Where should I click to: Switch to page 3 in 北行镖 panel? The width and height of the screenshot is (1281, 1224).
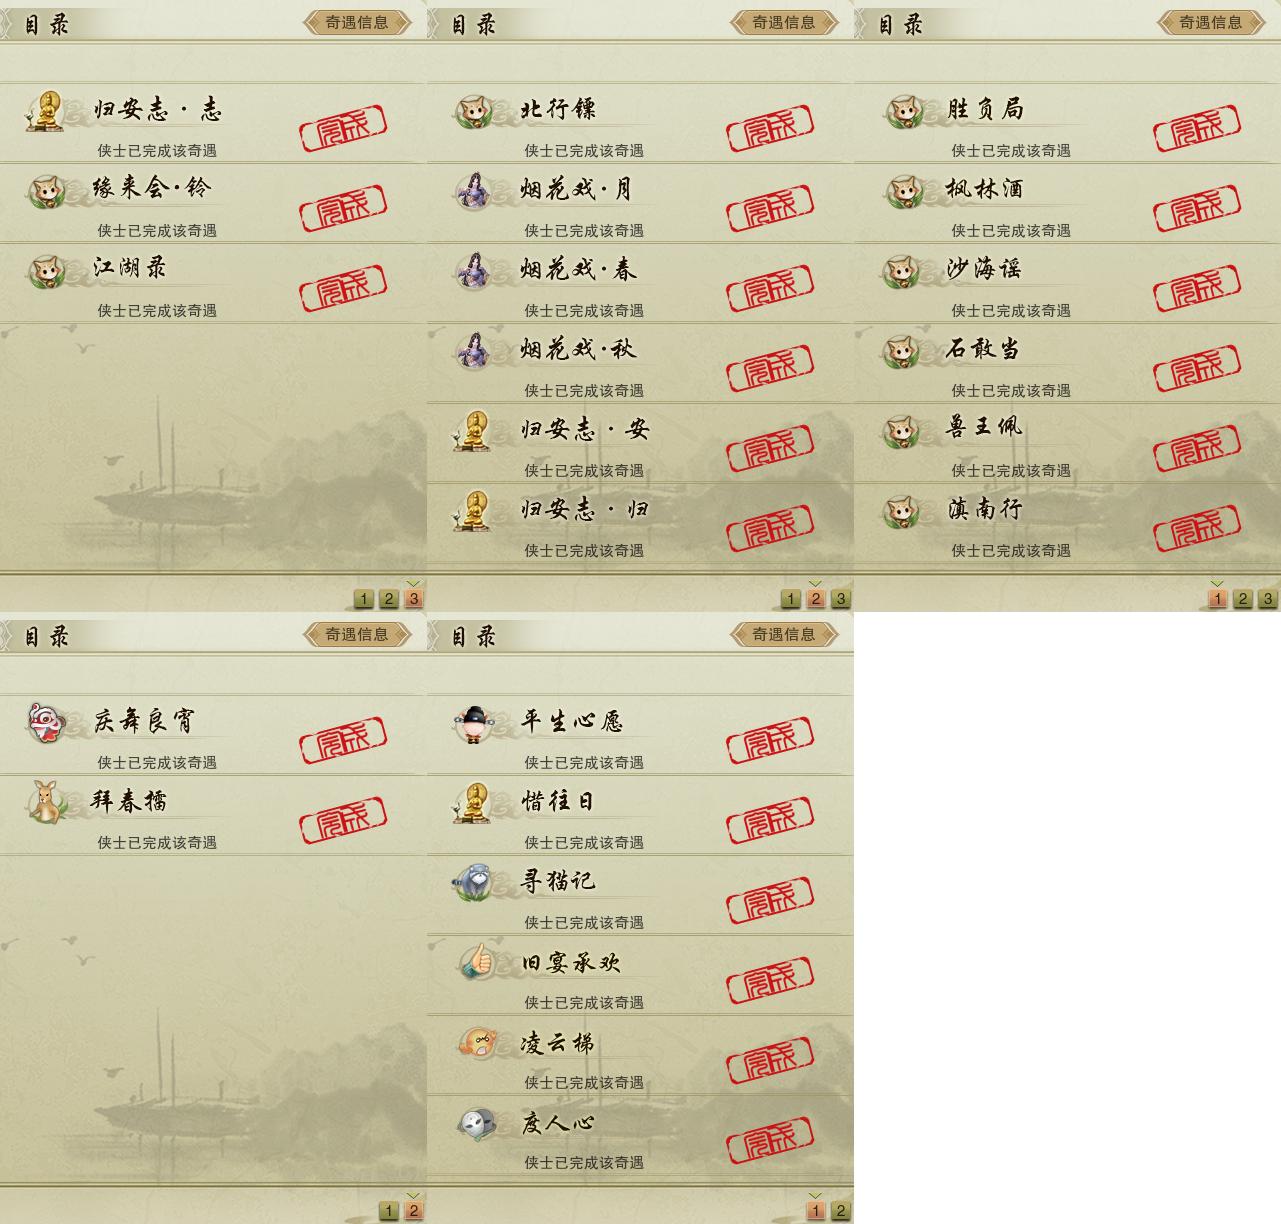[x=841, y=599]
